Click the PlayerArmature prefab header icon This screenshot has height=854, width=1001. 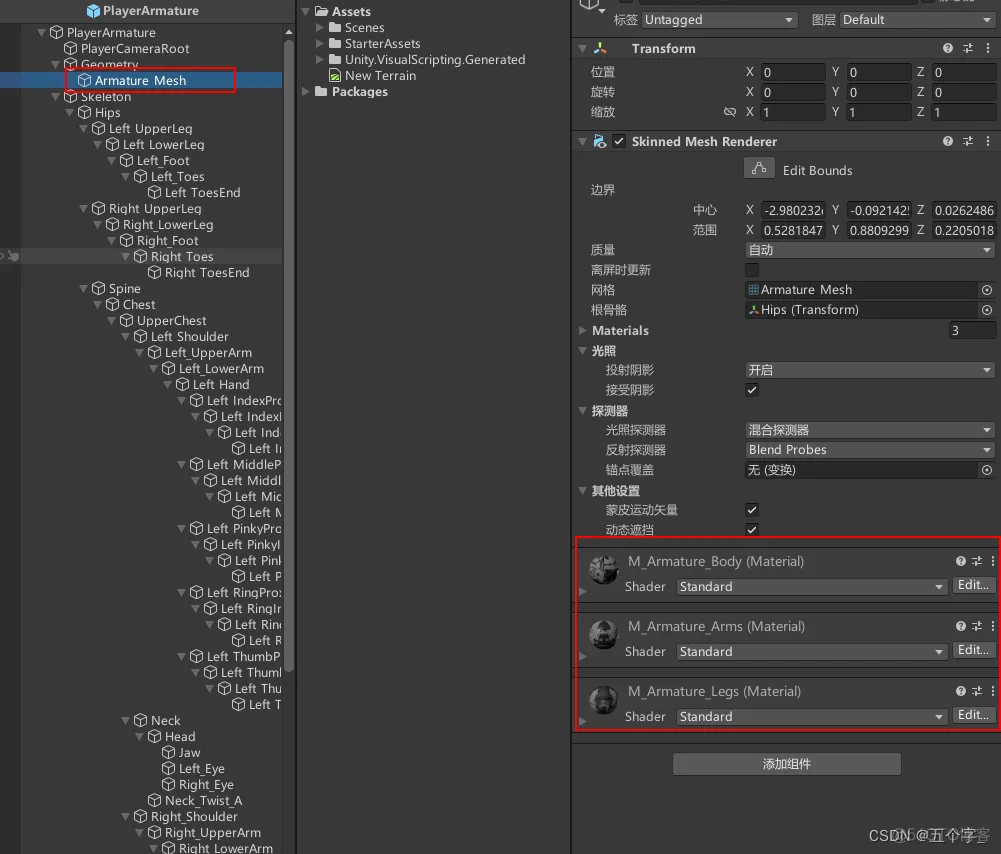(93, 11)
